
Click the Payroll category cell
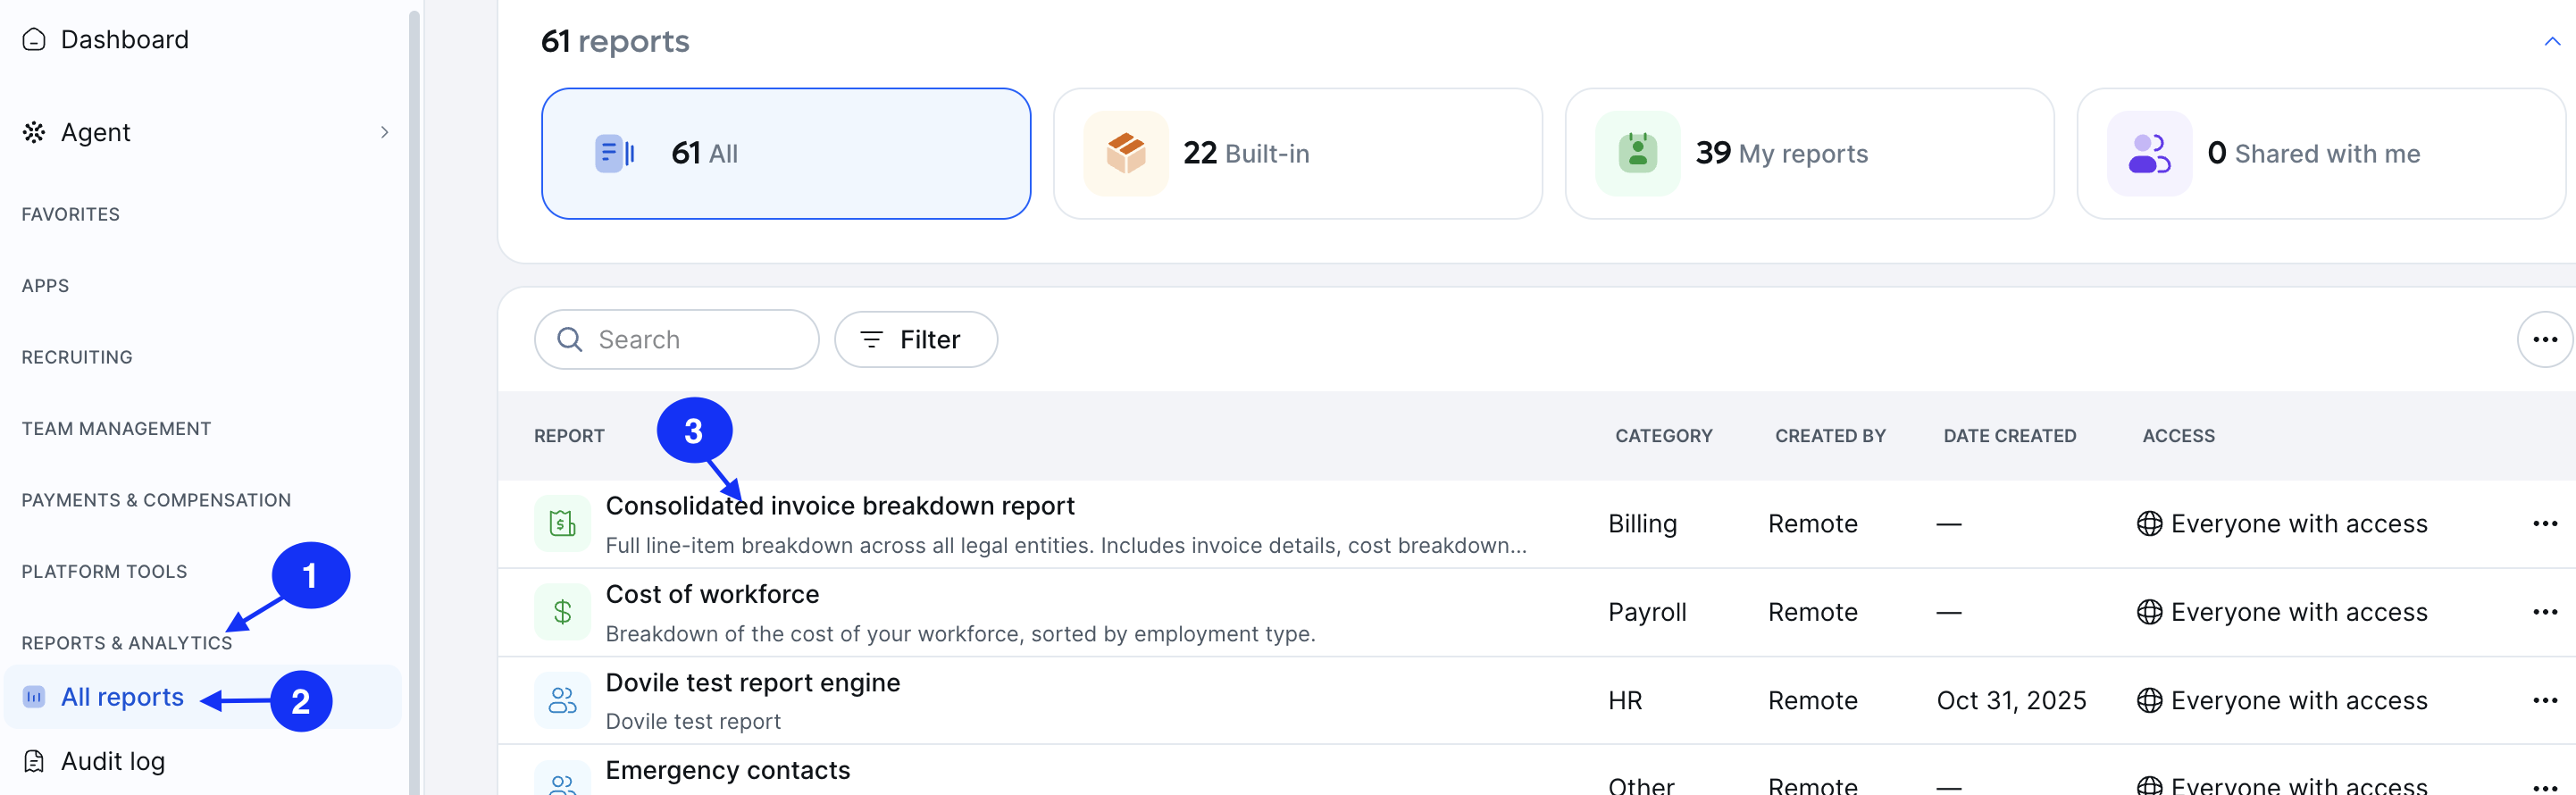coord(1647,612)
